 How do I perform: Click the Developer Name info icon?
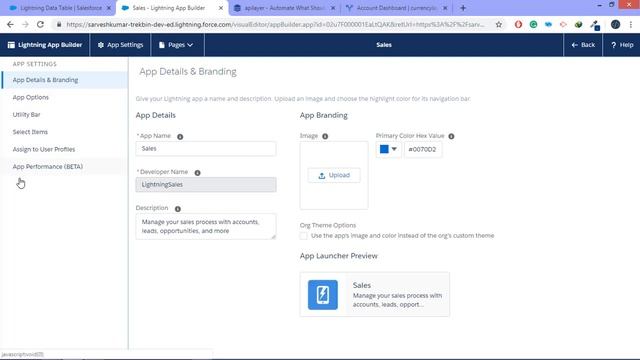tap(198, 173)
